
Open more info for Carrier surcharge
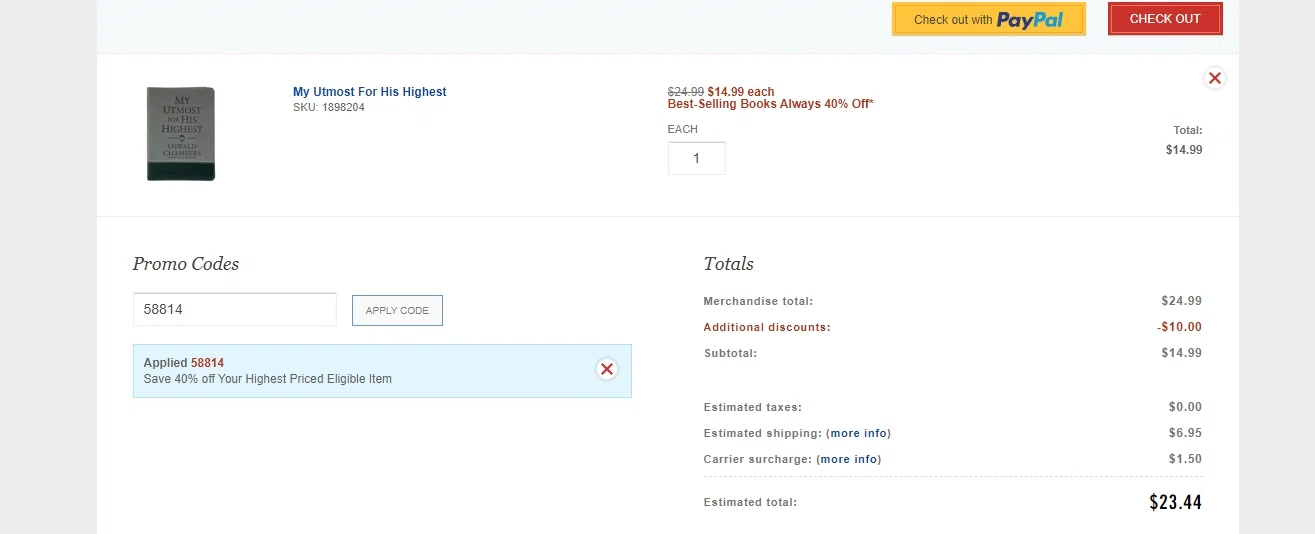(x=849, y=459)
